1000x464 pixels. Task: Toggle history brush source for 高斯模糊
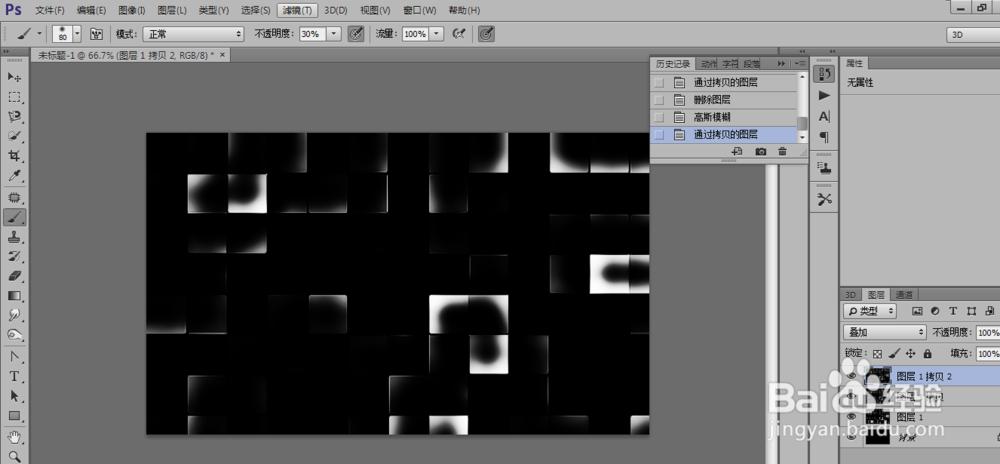pos(659,117)
